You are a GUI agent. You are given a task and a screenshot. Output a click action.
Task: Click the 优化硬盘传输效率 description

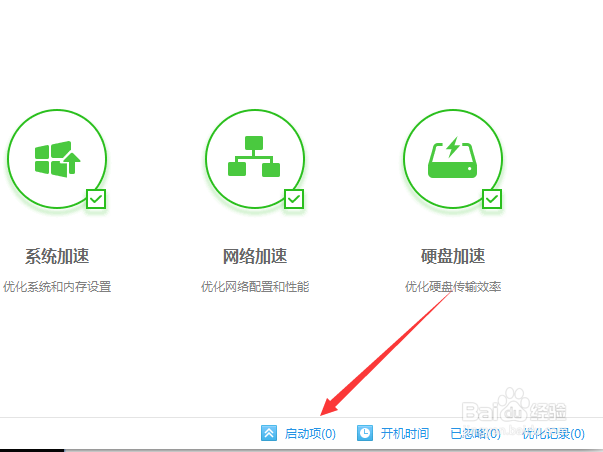coord(453,287)
